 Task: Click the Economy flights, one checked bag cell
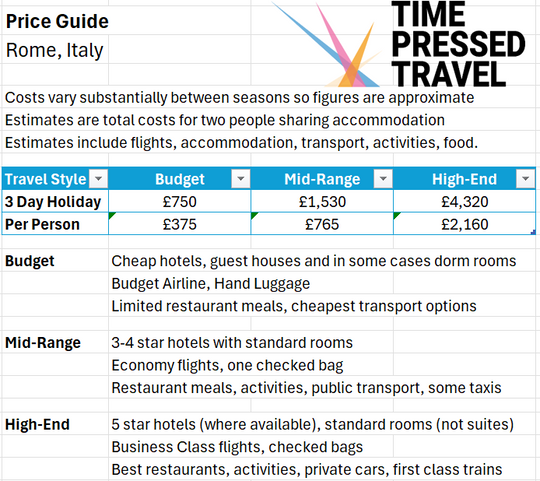pos(227,365)
